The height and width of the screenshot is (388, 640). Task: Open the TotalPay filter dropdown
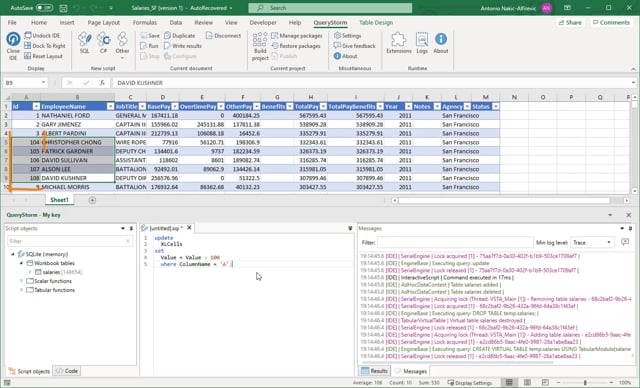click(x=323, y=106)
